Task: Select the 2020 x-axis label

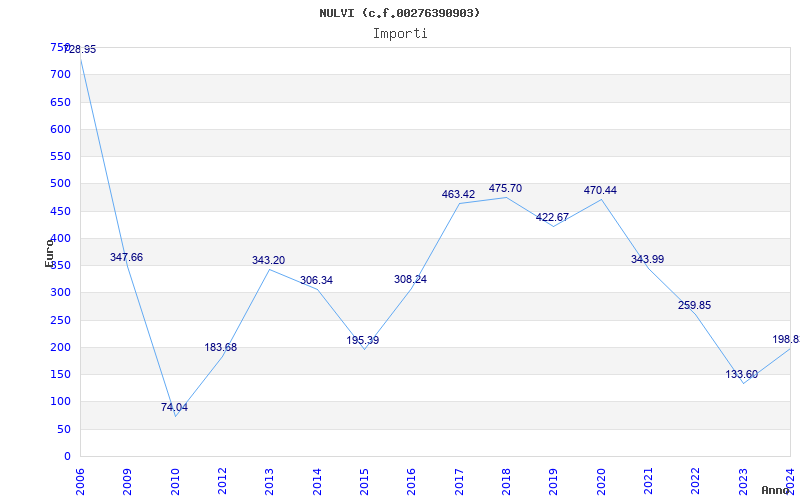Action: click(601, 481)
